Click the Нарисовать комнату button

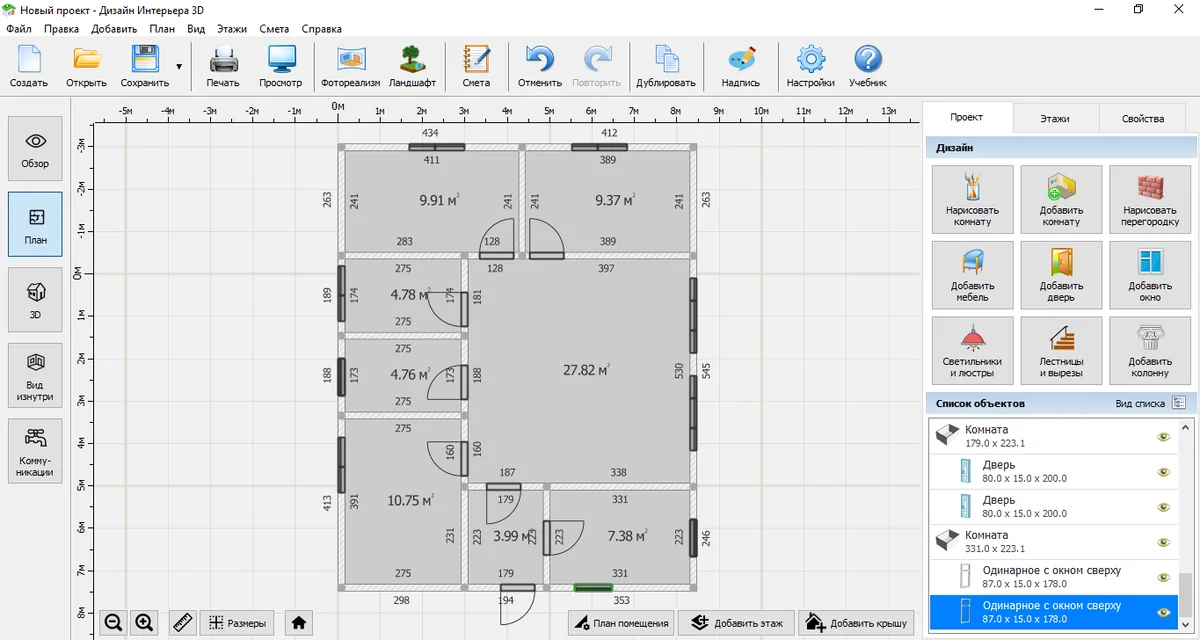972,200
